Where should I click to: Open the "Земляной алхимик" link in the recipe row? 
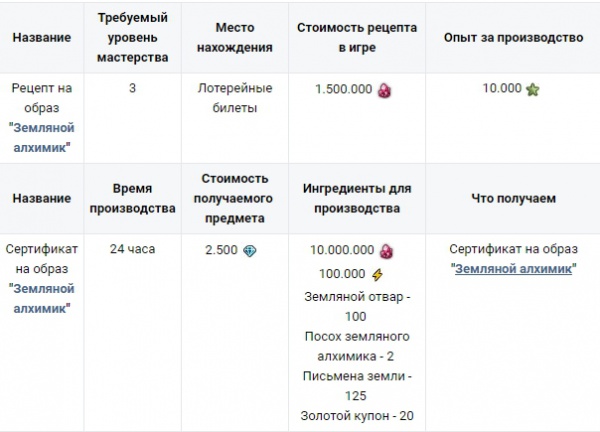click(42, 139)
